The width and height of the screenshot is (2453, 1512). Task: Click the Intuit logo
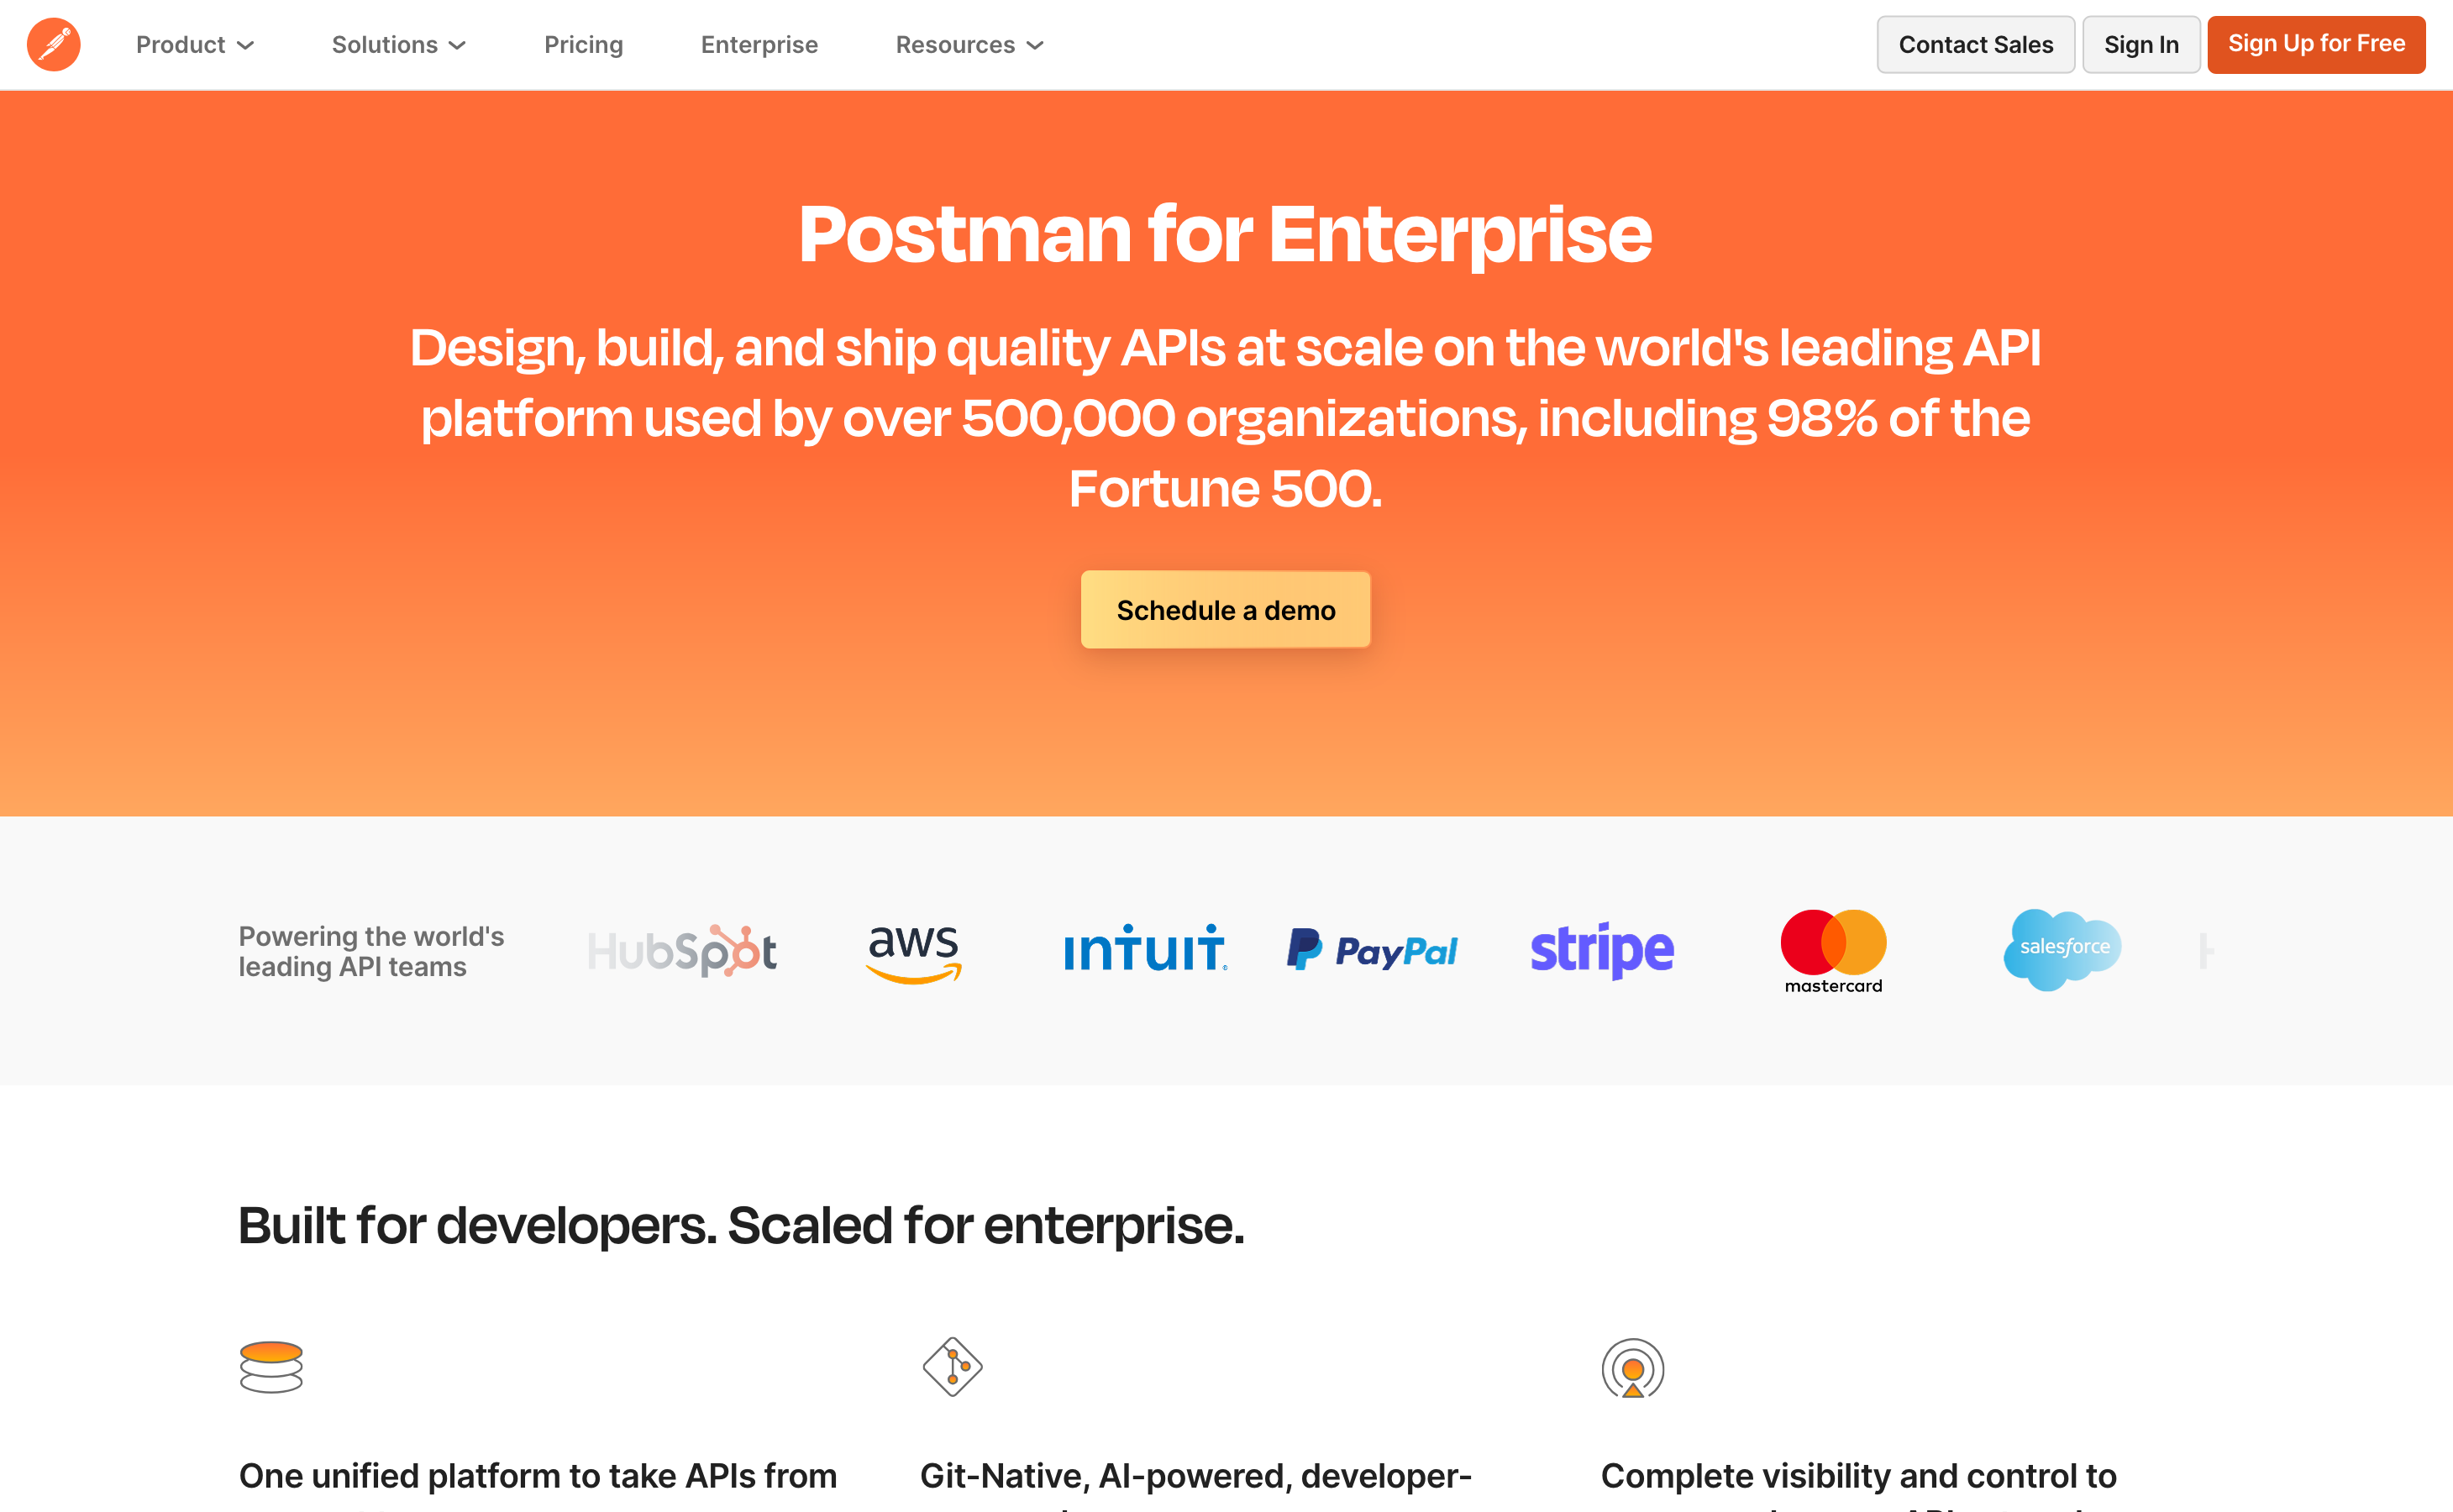click(1146, 949)
